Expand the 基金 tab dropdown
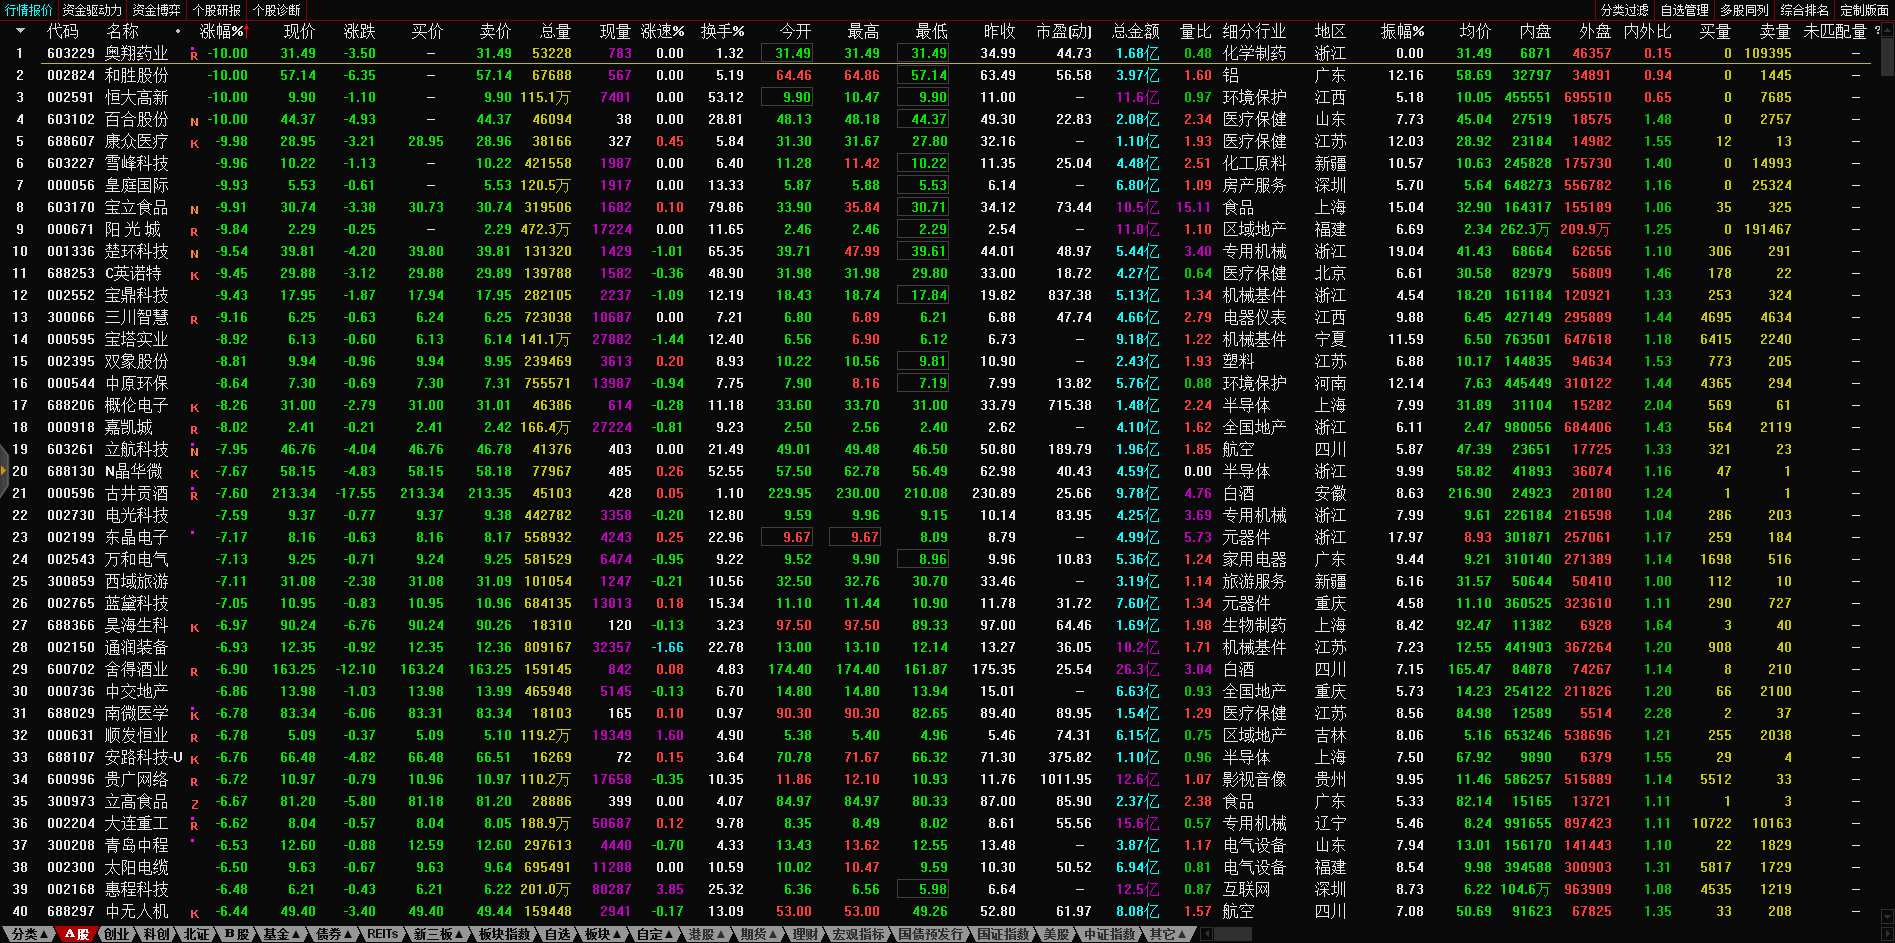Screen dimensions: 1895x943 280,934
